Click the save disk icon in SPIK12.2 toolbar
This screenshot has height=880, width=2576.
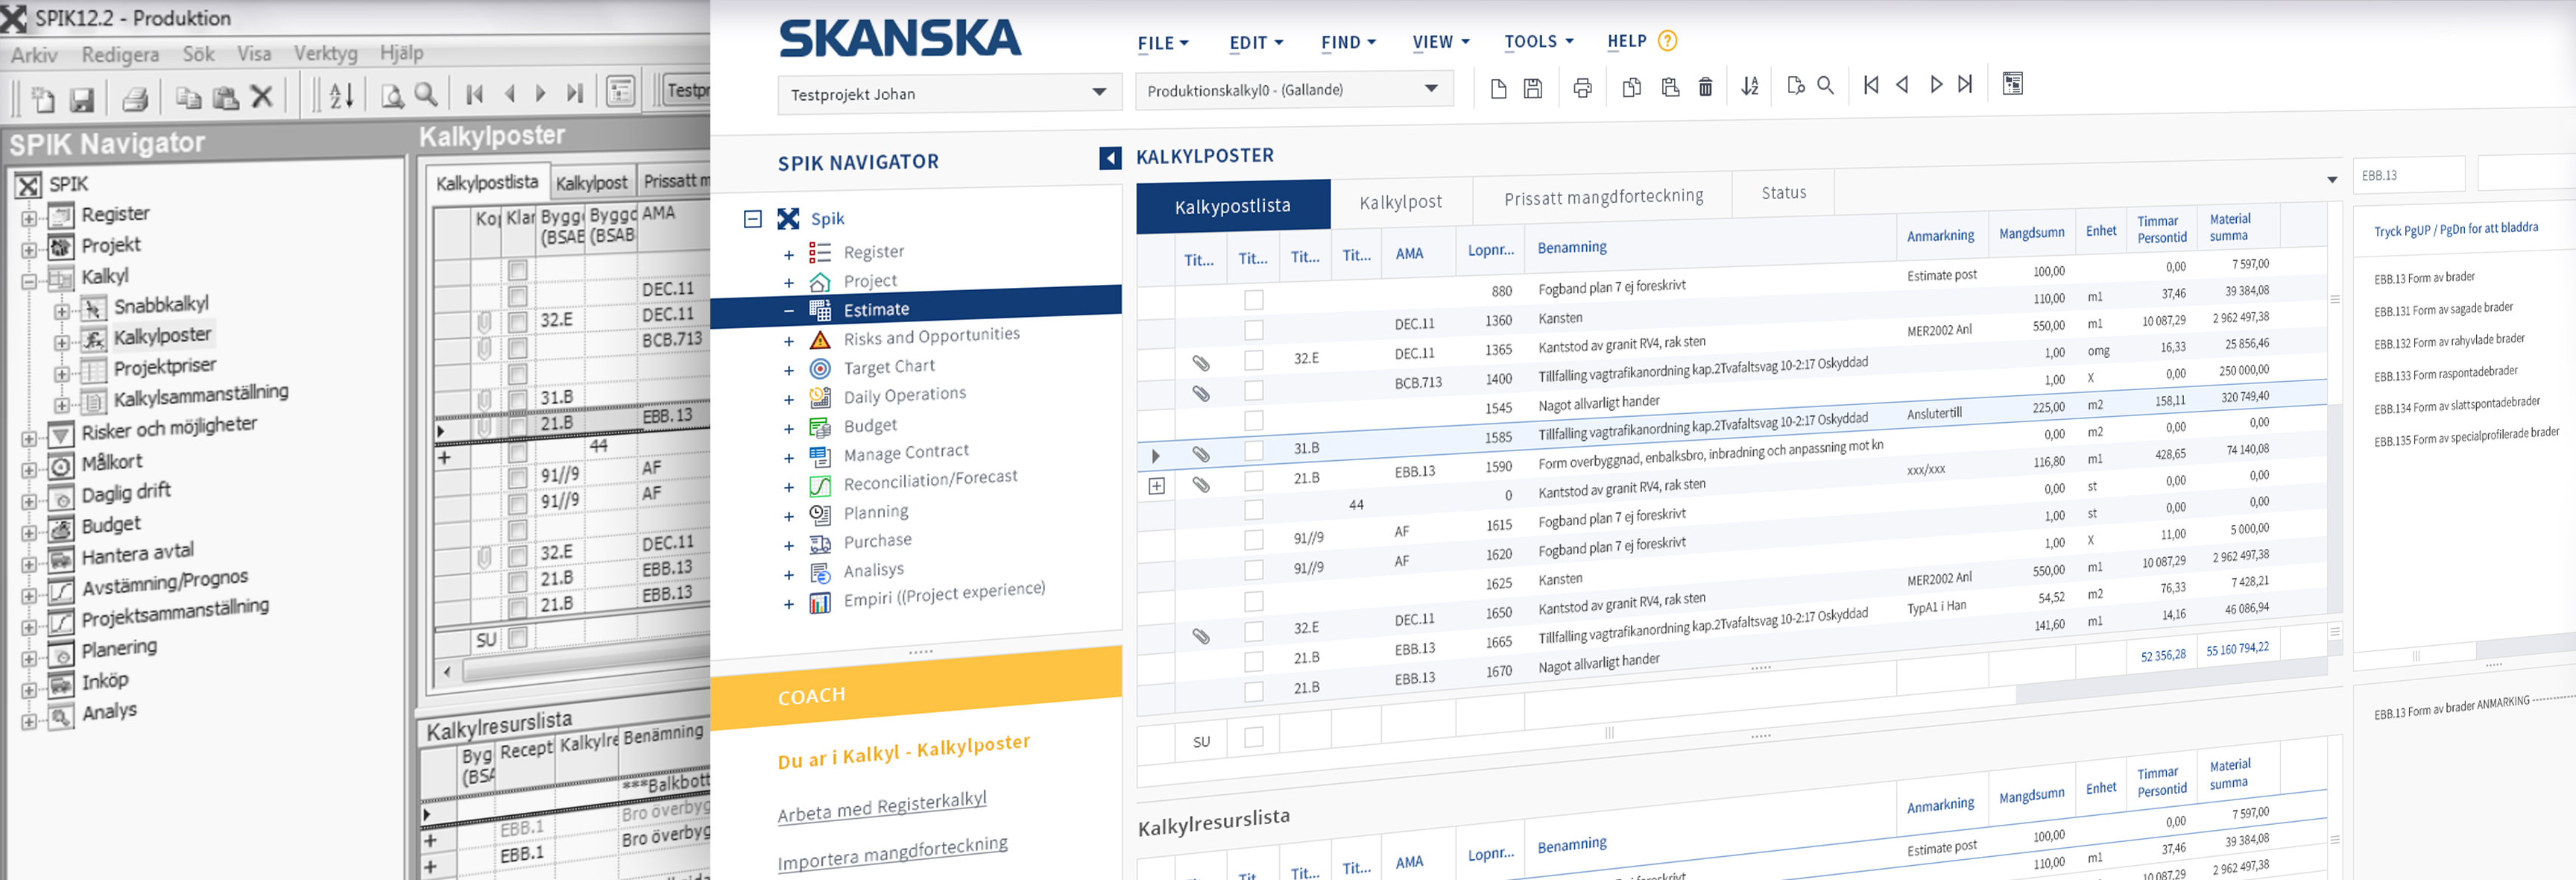tap(81, 99)
